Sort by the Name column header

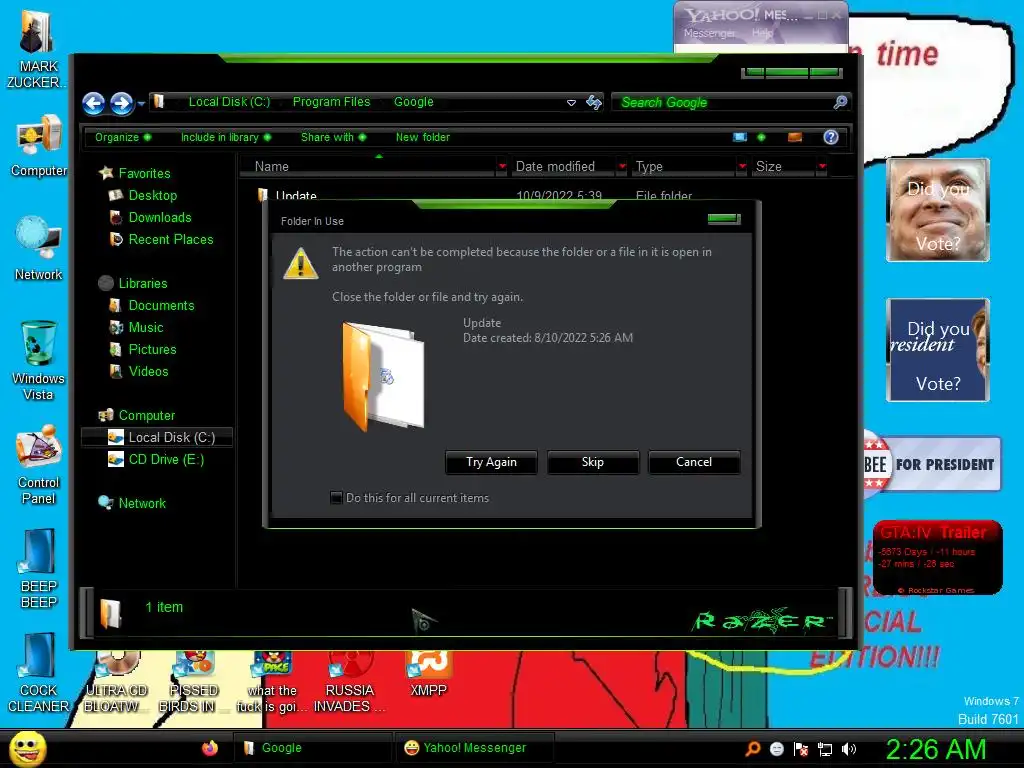coord(368,167)
